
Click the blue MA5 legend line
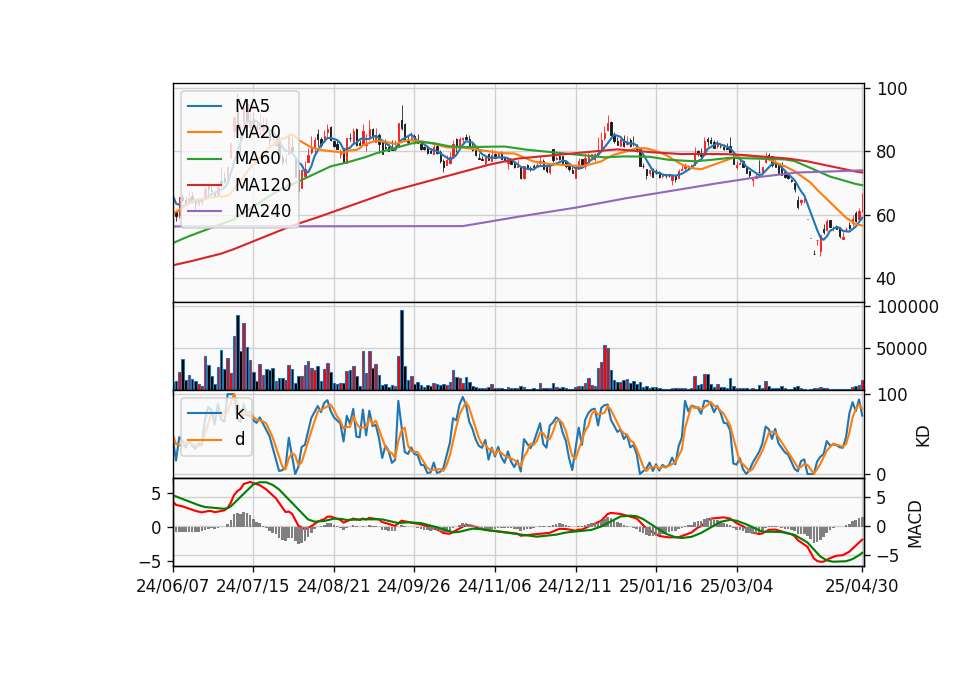pyautogui.click(x=204, y=106)
